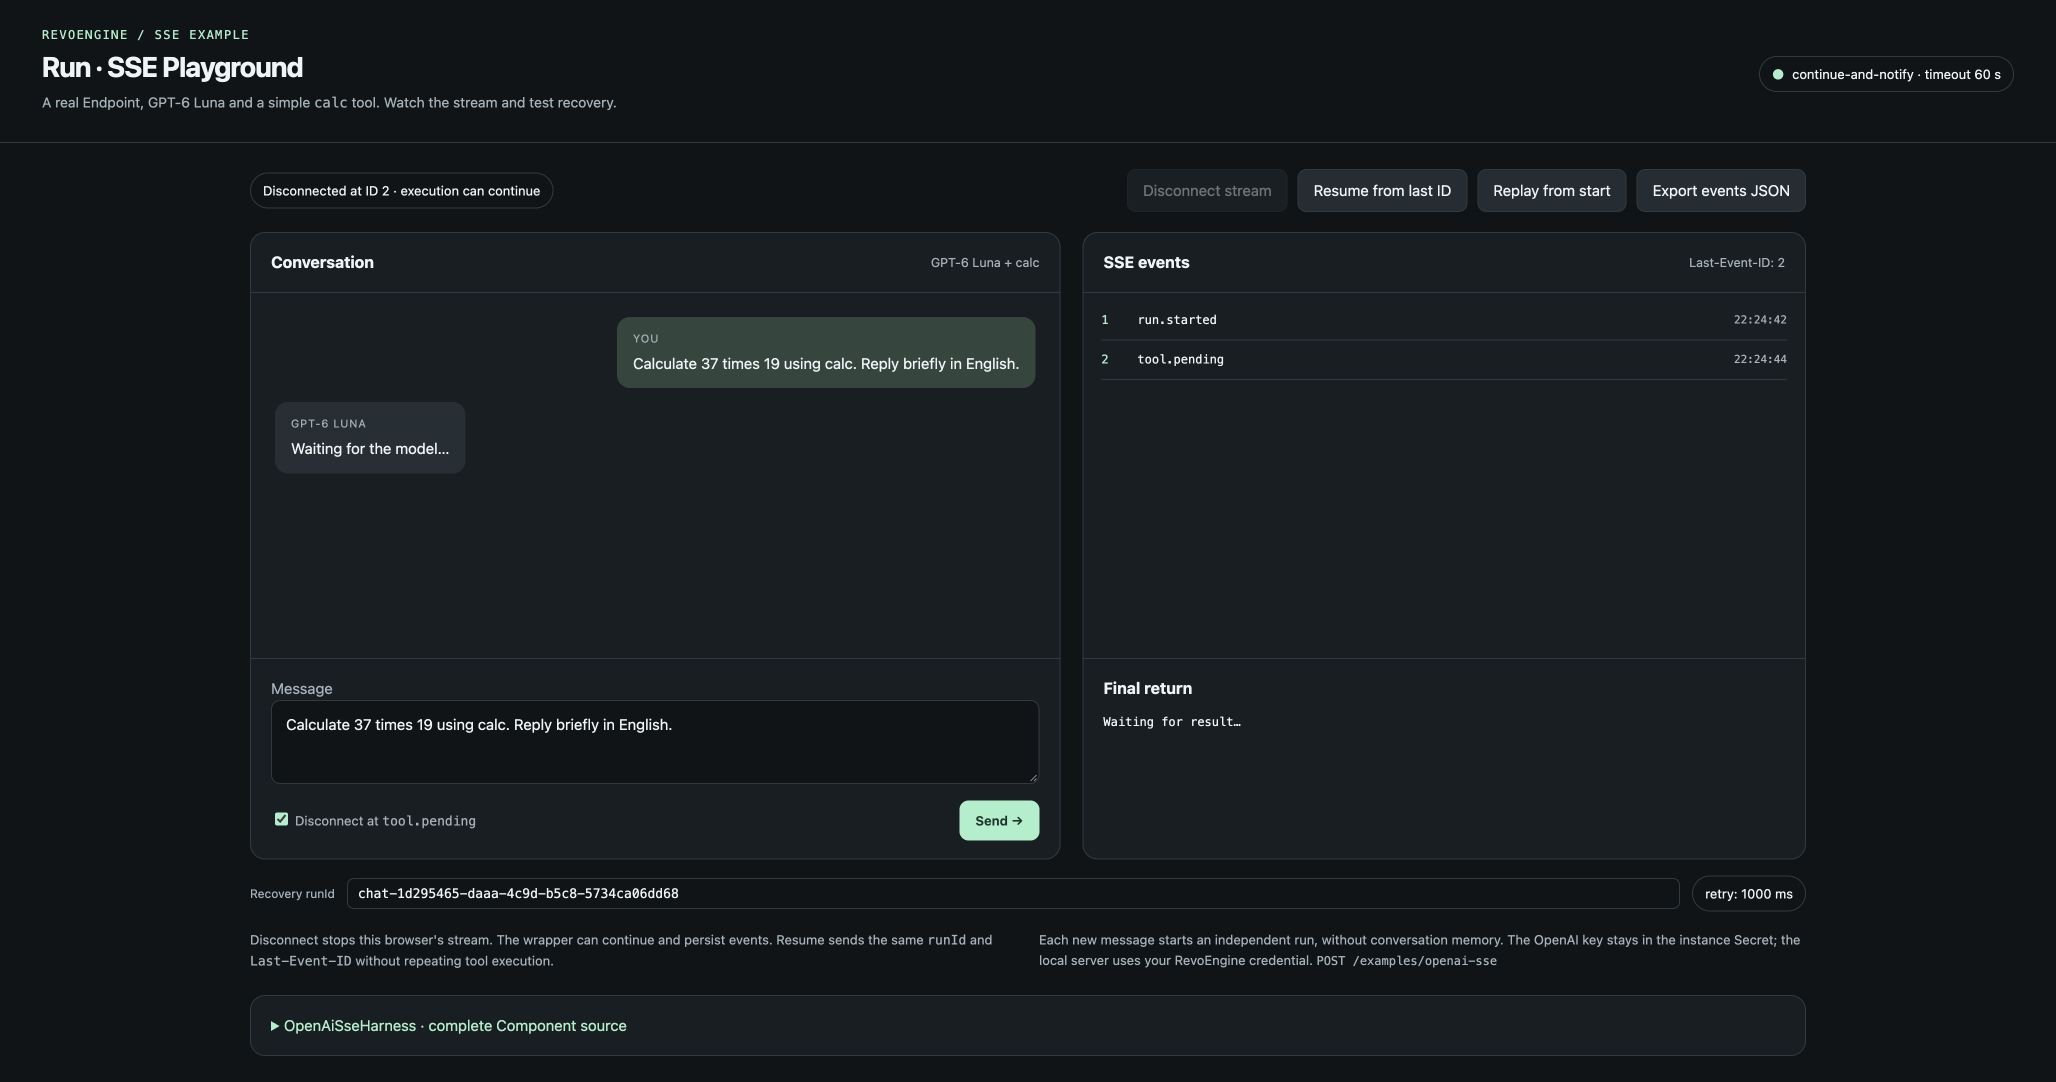Resume the stream from last ID
This screenshot has height=1082, width=2056.
coord(1381,191)
